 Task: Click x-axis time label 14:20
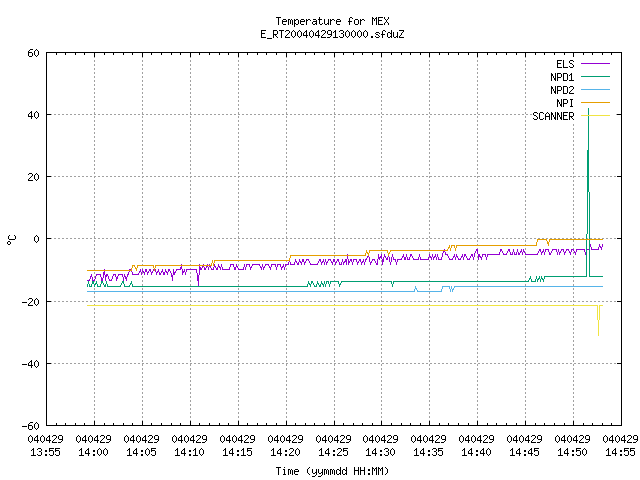(285, 452)
